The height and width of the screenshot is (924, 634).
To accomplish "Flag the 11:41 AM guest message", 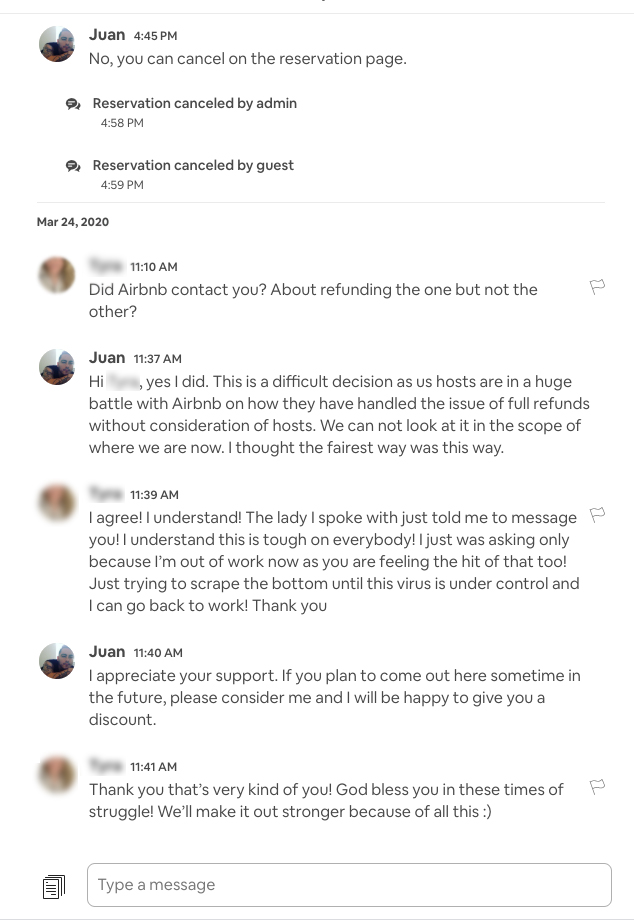I will (x=597, y=788).
